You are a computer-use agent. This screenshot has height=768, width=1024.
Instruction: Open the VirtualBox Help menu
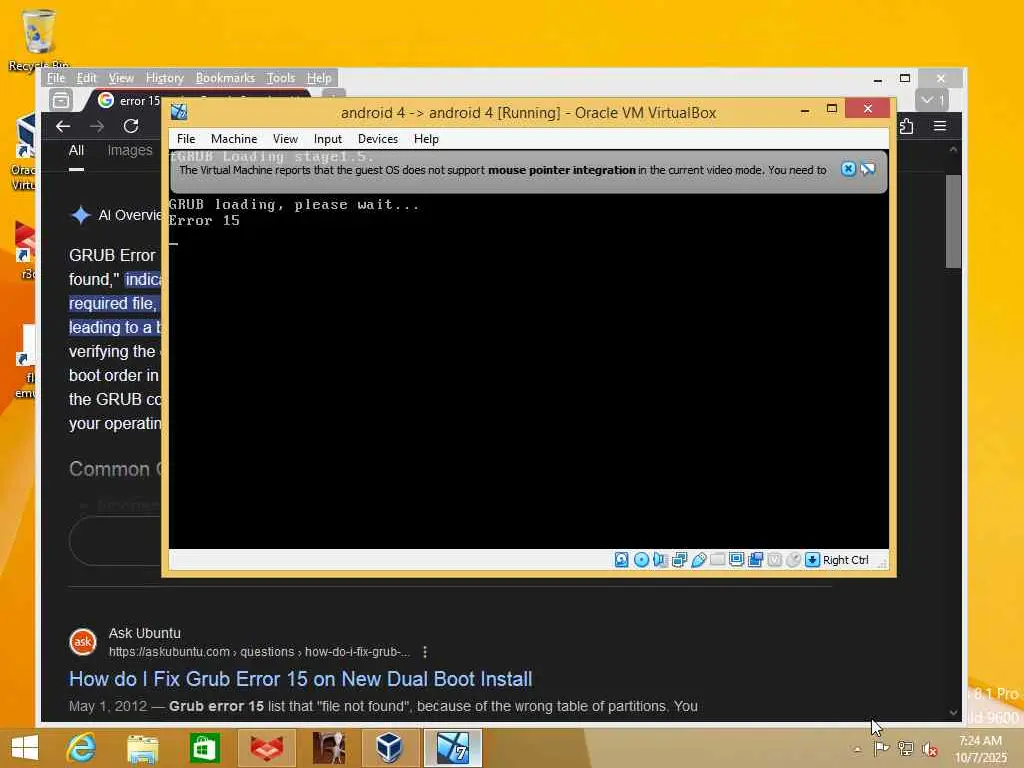[x=426, y=139]
